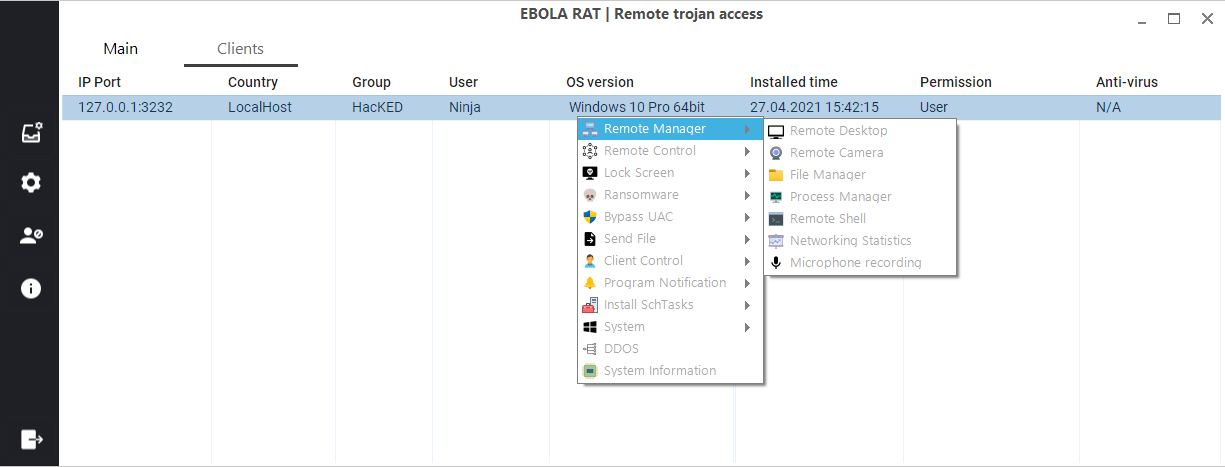Expand the System submenu arrow

pos(747,327)
